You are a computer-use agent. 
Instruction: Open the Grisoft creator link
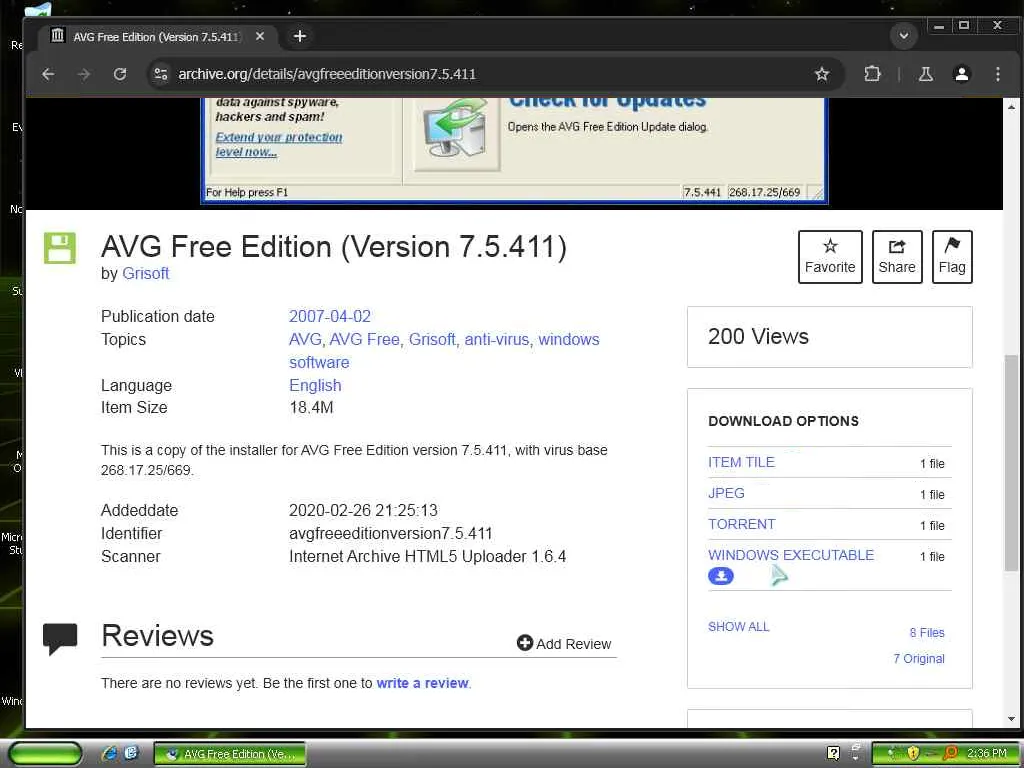point(146,273)
